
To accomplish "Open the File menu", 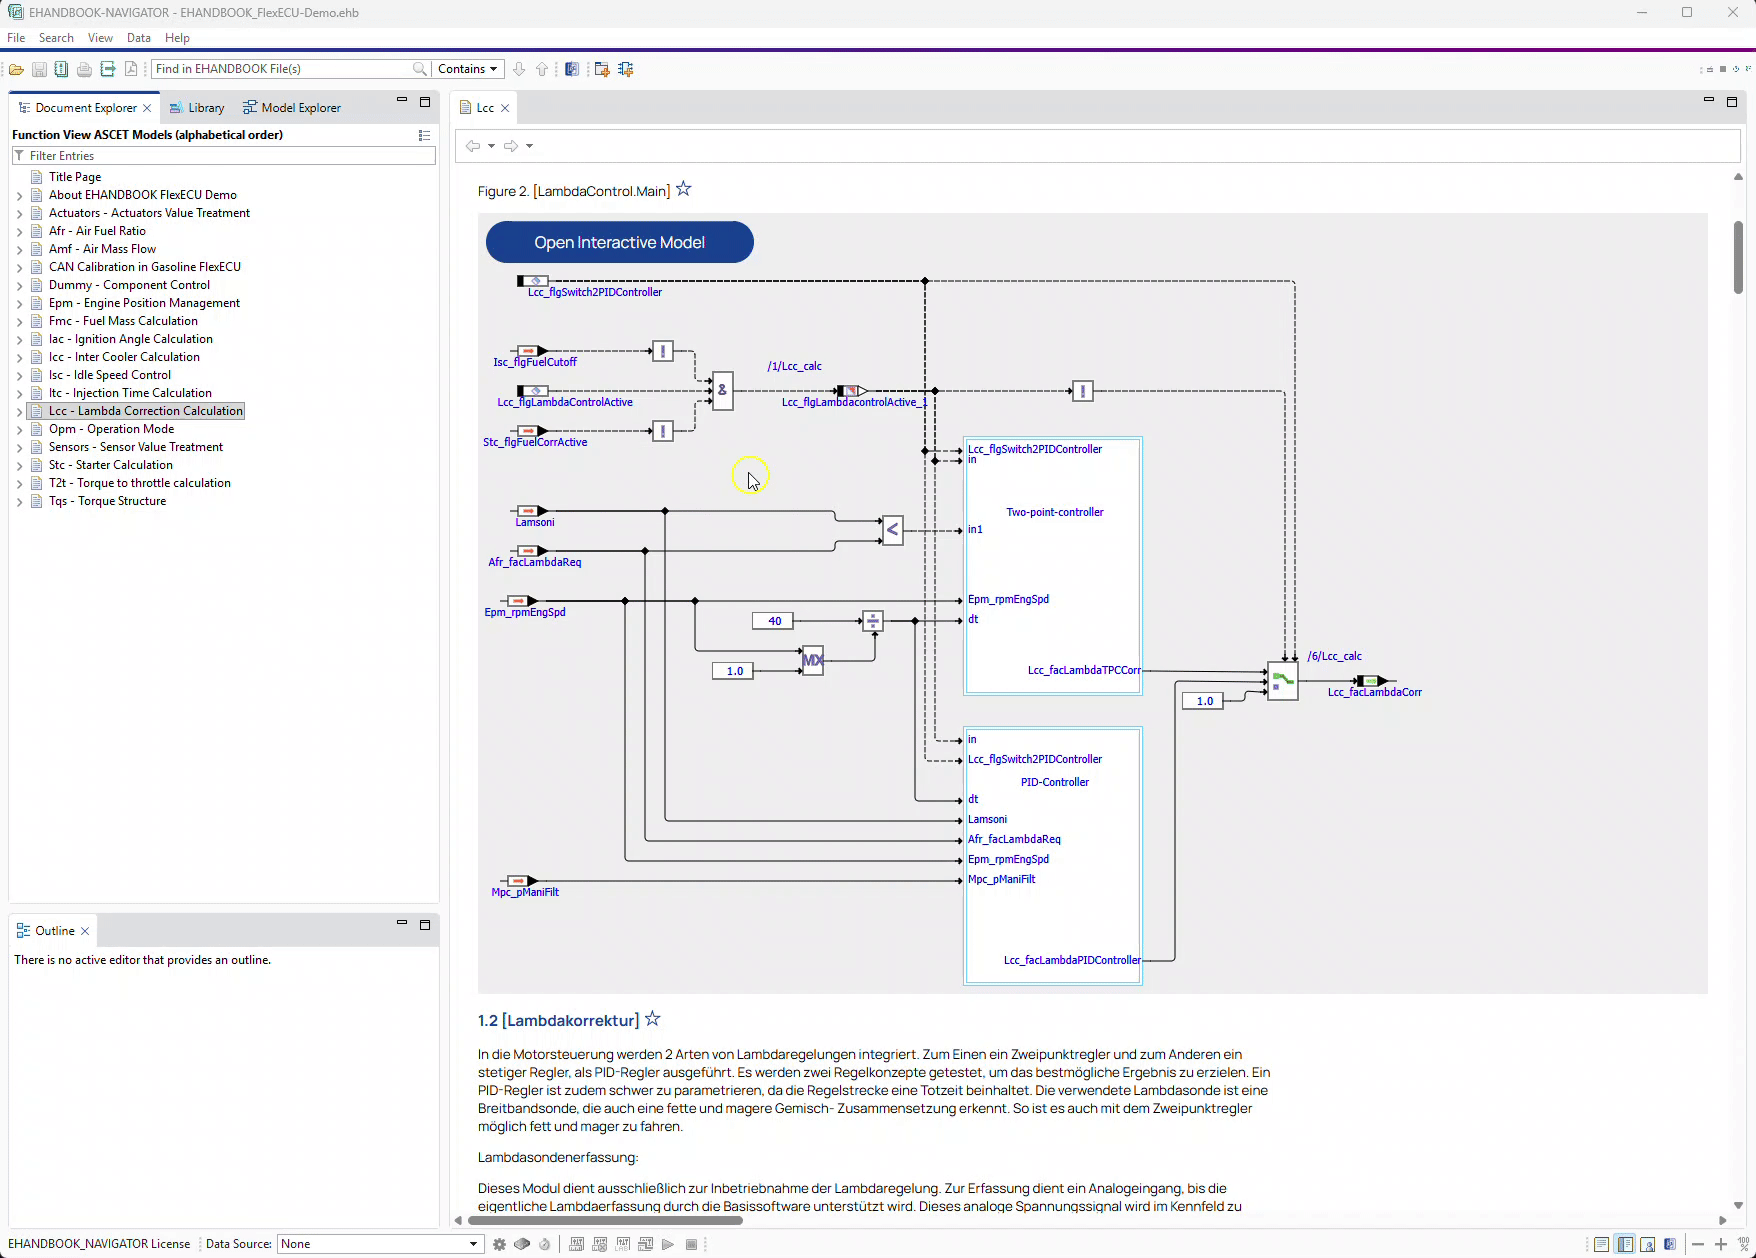I will 16,38.
